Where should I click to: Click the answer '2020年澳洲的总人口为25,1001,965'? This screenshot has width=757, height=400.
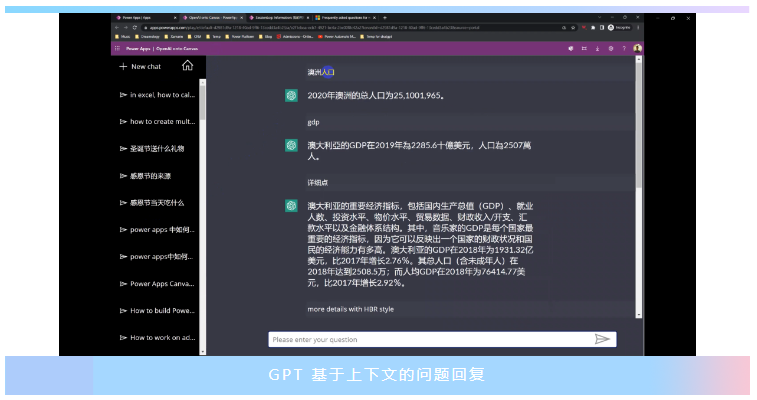point(376,96)
